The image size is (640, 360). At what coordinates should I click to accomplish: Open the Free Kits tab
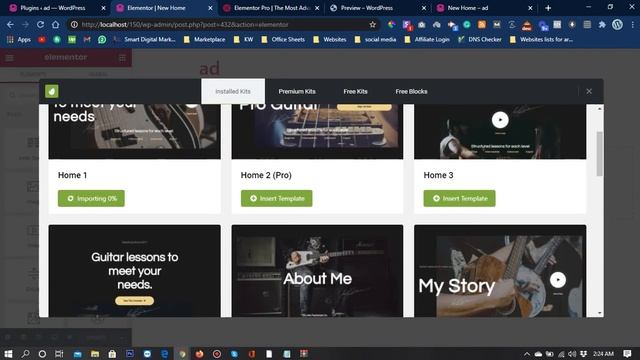point(355,91)
